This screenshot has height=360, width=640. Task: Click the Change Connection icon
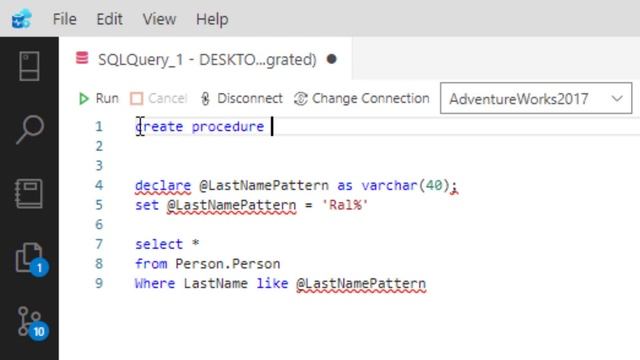pyautogui.click(x=301, y=98)
